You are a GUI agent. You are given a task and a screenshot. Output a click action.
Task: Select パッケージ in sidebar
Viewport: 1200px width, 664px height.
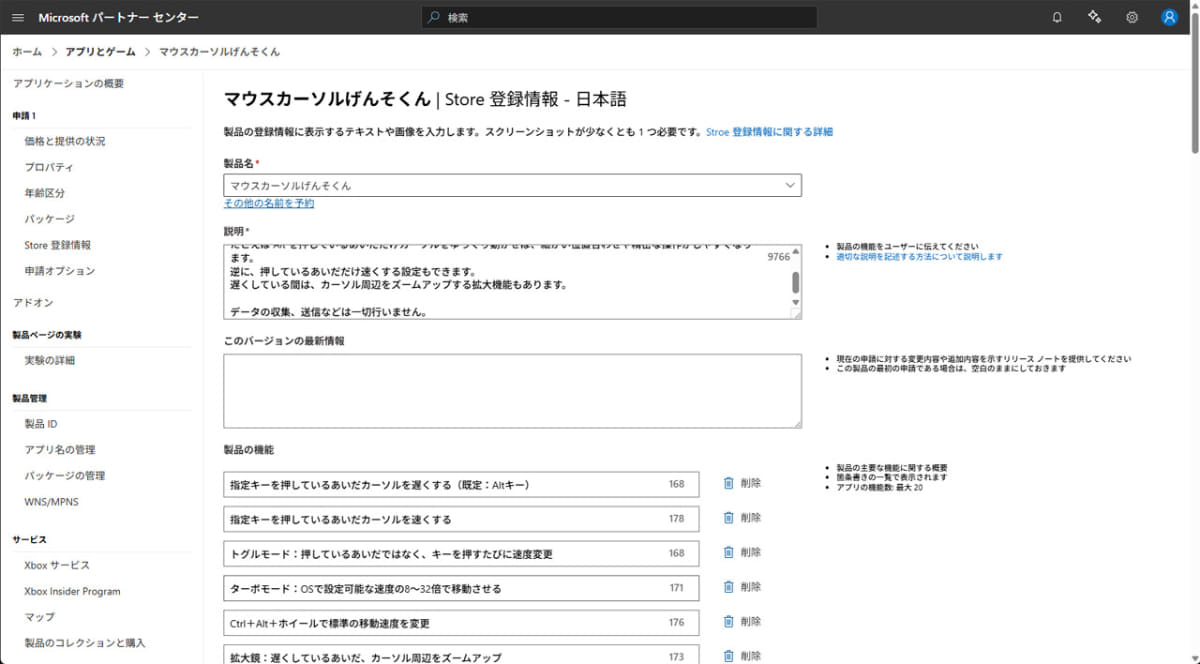(x=49, y=219)
